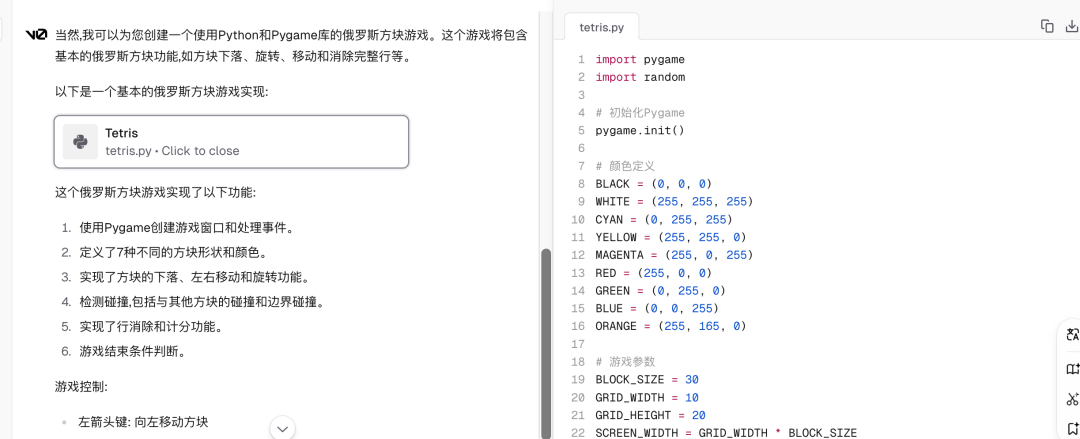Click line number 17 in the code gutter
1080x439 pixels.
(x=578, y=344)
